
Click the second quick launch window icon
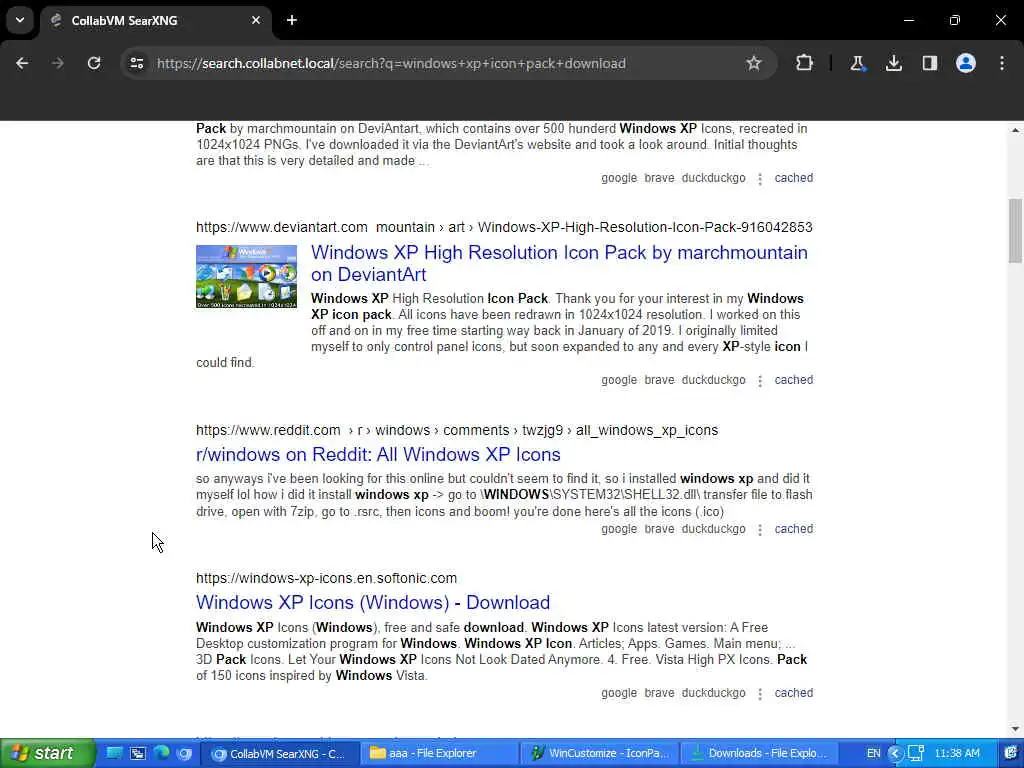pyautogui.click(x=138, y=754)
